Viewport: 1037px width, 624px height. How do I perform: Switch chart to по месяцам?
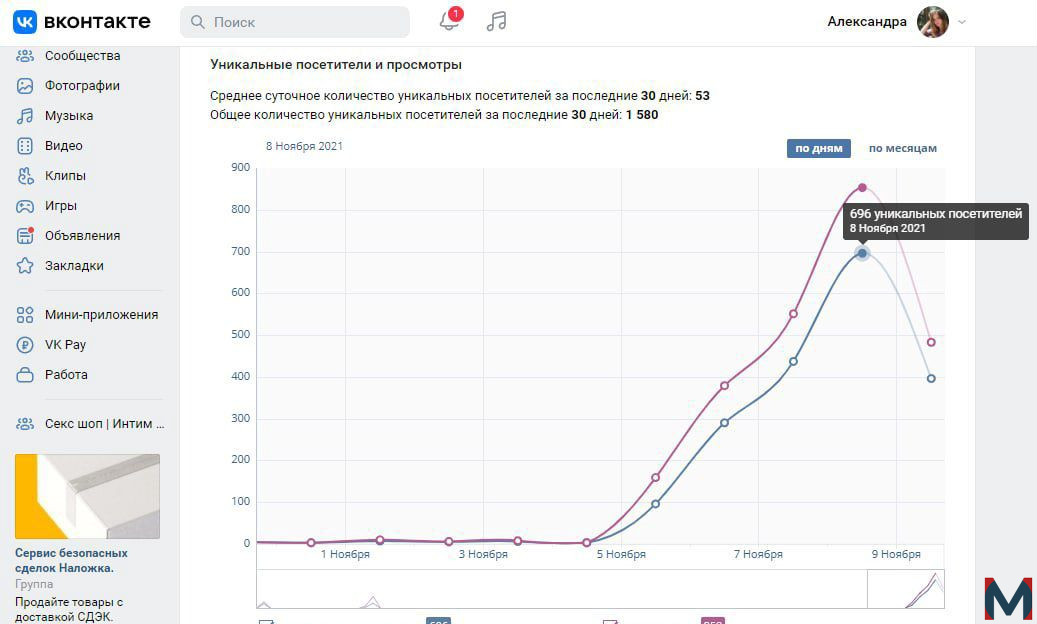(903, 148)
